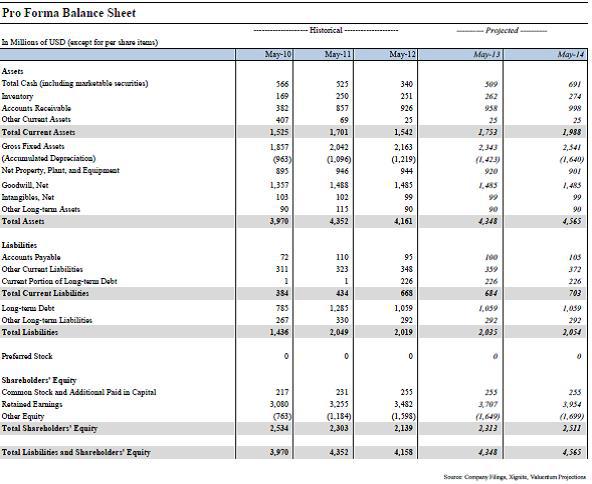Screen dimensions: 592x484
Task: Click the Long-term Debt row label
Action: [x=28, y=308]
